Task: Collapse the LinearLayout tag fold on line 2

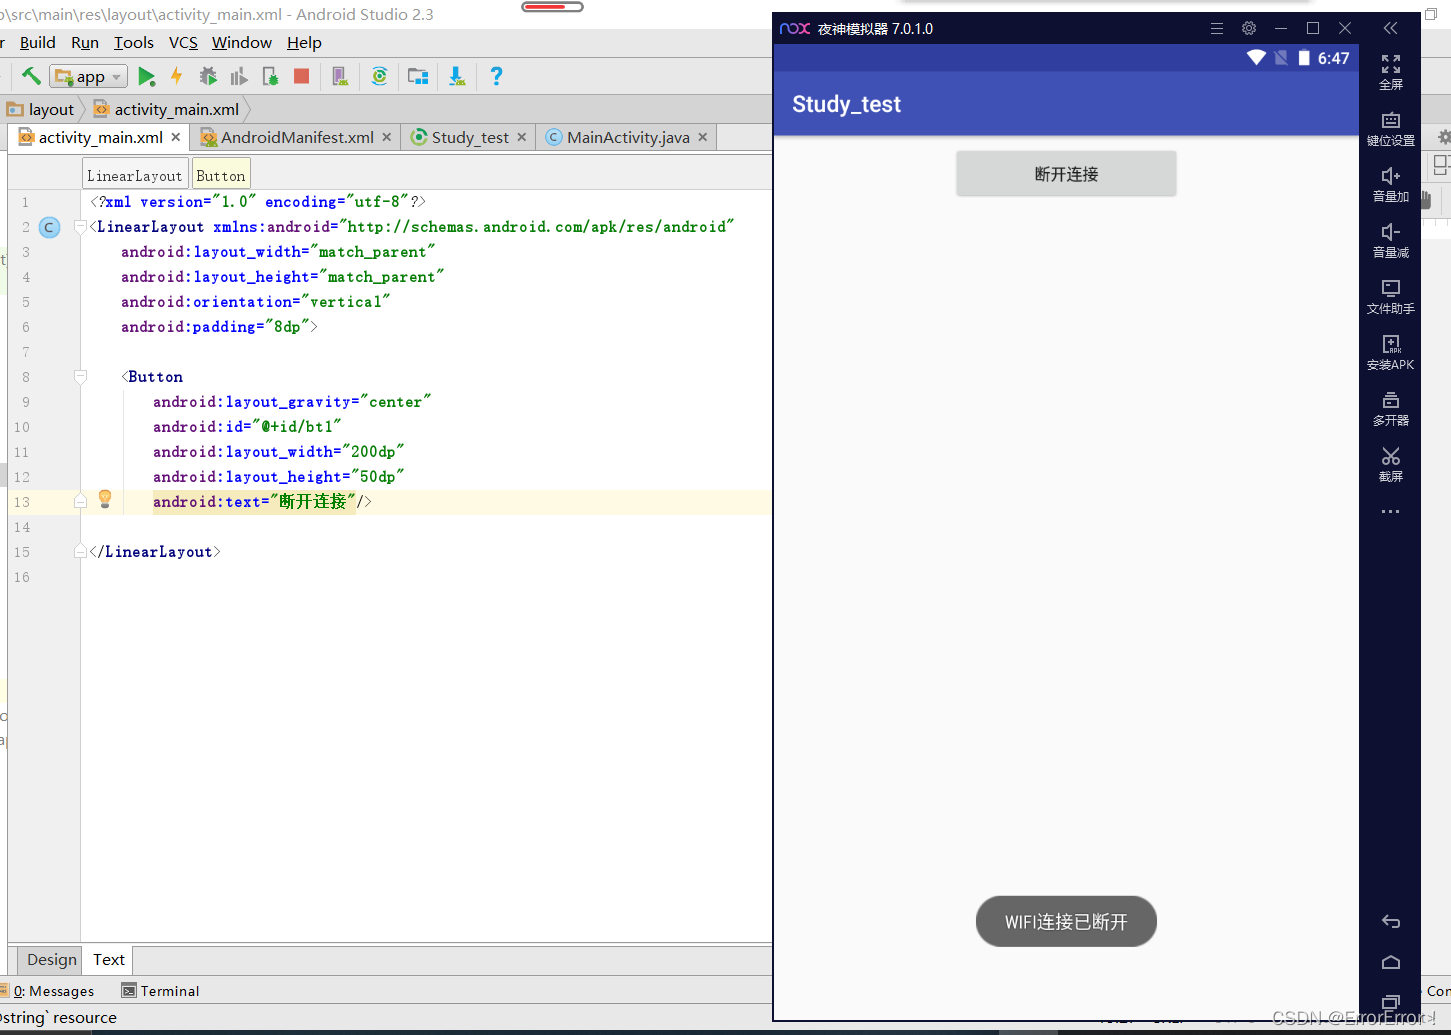Action: point(80,227)
